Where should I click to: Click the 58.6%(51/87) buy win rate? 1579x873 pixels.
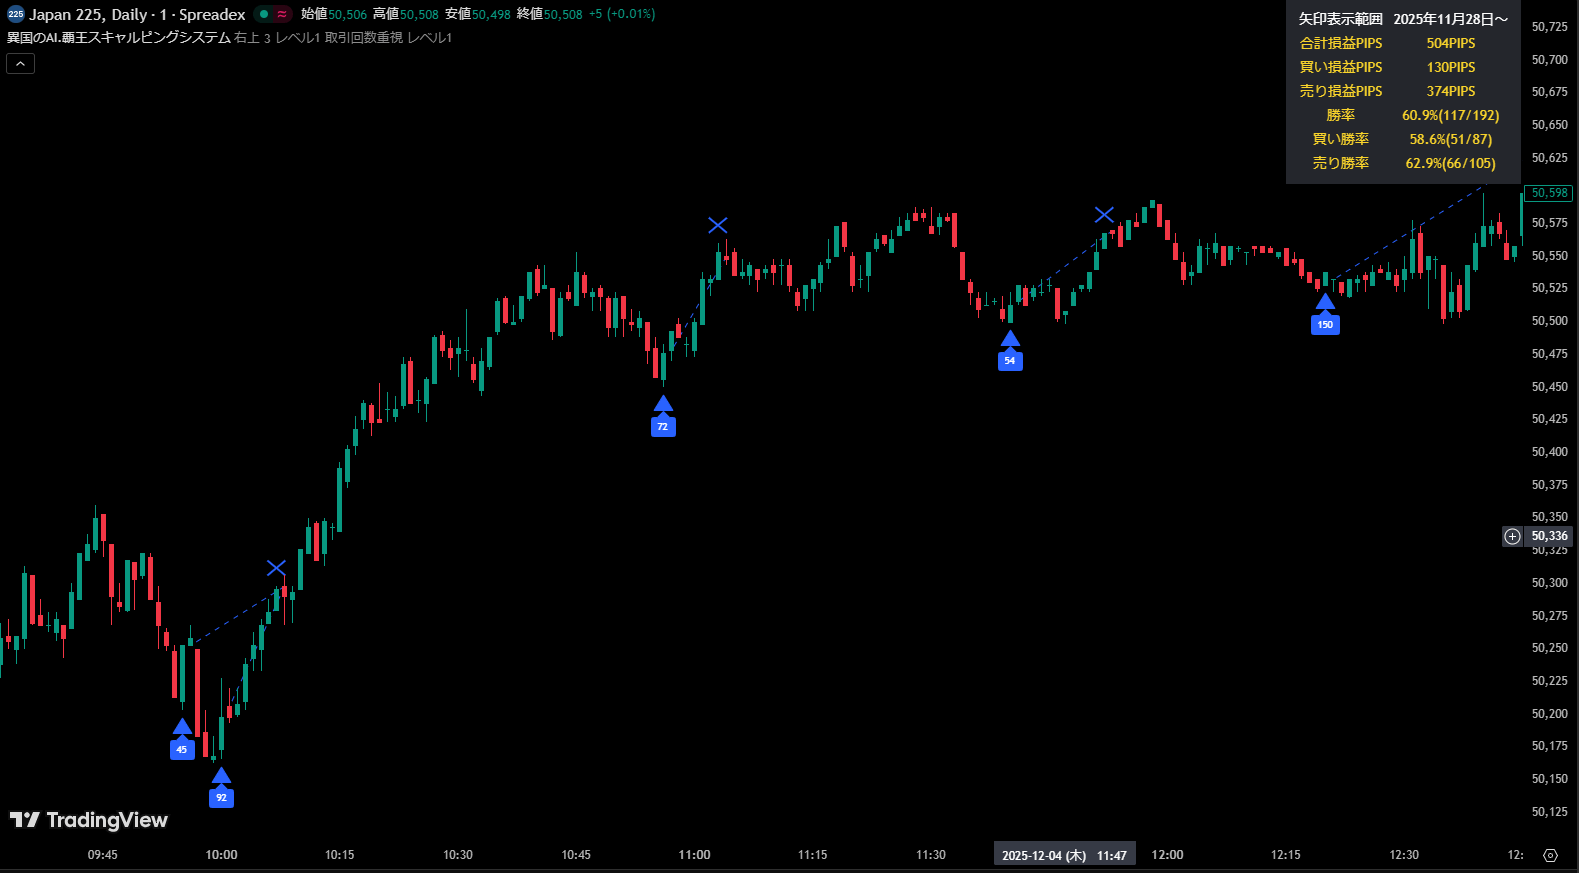(1450, 139)
